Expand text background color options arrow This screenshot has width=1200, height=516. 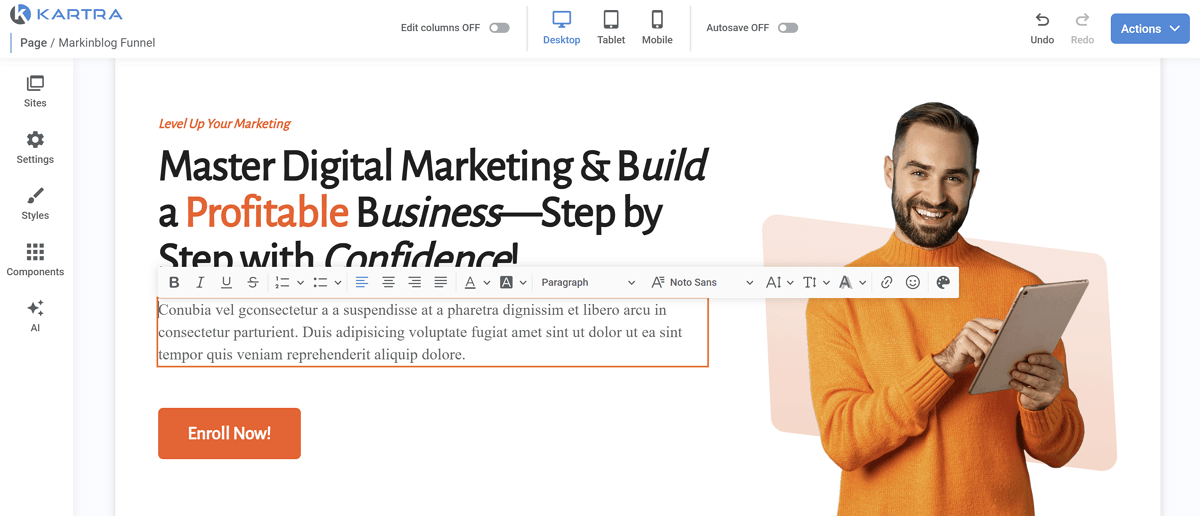click(523, 283)
